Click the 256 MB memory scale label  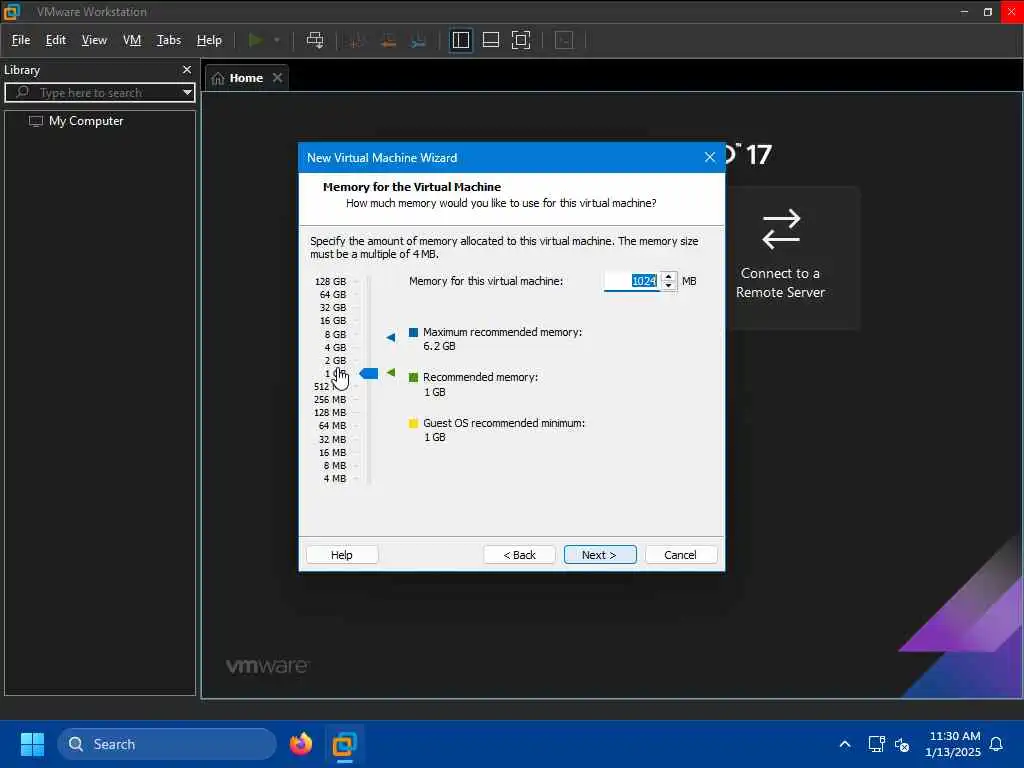(330, 400)
